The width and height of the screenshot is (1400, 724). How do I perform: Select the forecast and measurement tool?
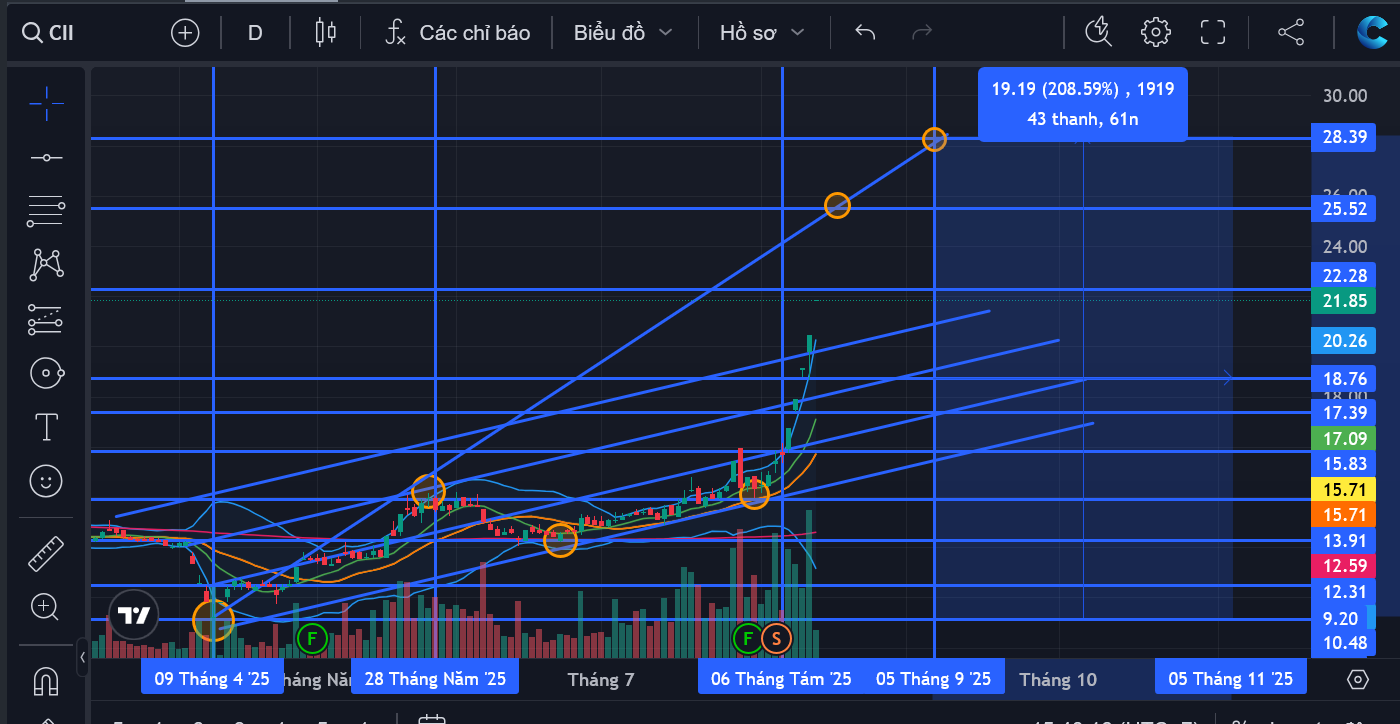pos(46,320)
